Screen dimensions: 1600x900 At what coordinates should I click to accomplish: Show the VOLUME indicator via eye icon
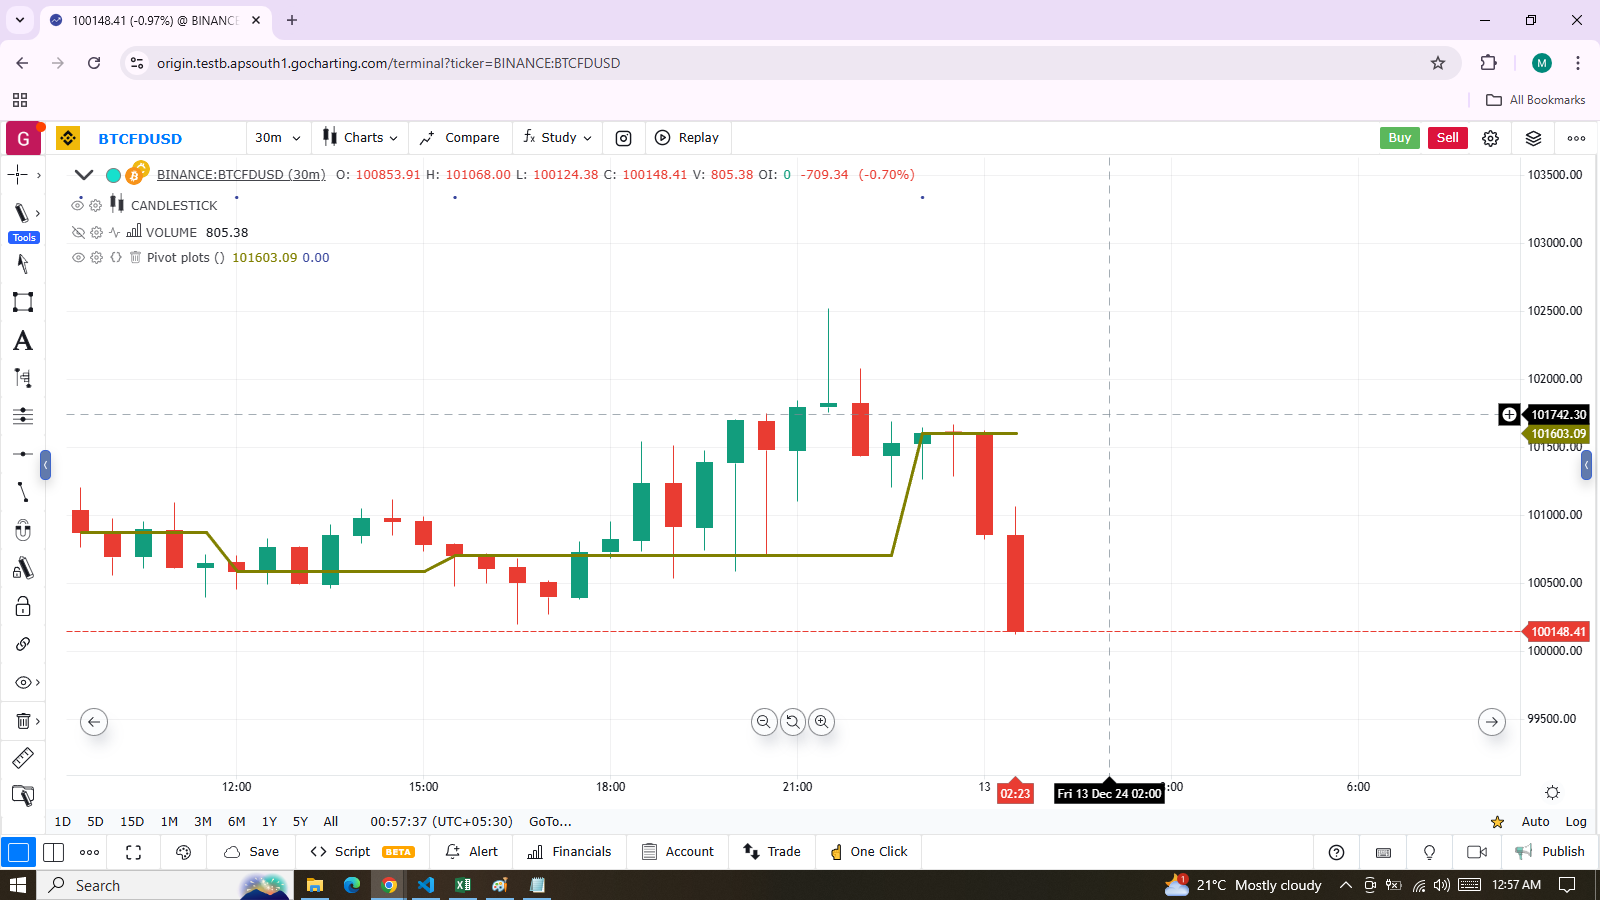[77, 232]
